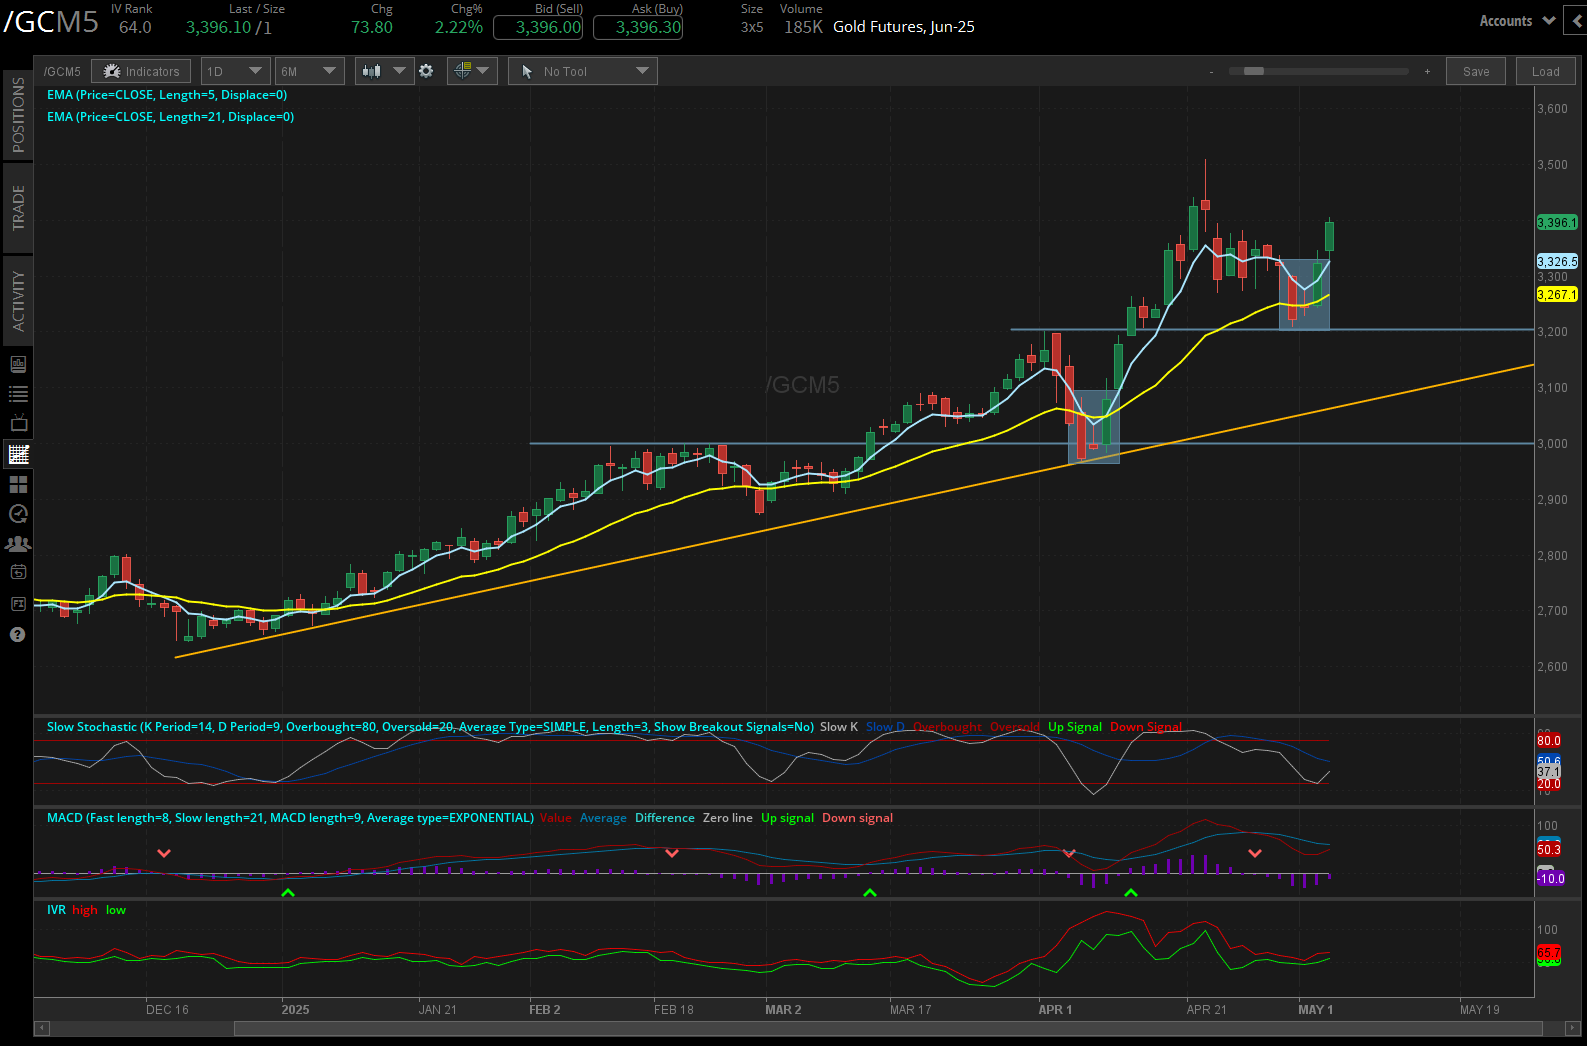This screenshot has height=1046, width=1587.
Task: Click the horizontal scrollbar thumb below chart
Action: pos(888,1028)
